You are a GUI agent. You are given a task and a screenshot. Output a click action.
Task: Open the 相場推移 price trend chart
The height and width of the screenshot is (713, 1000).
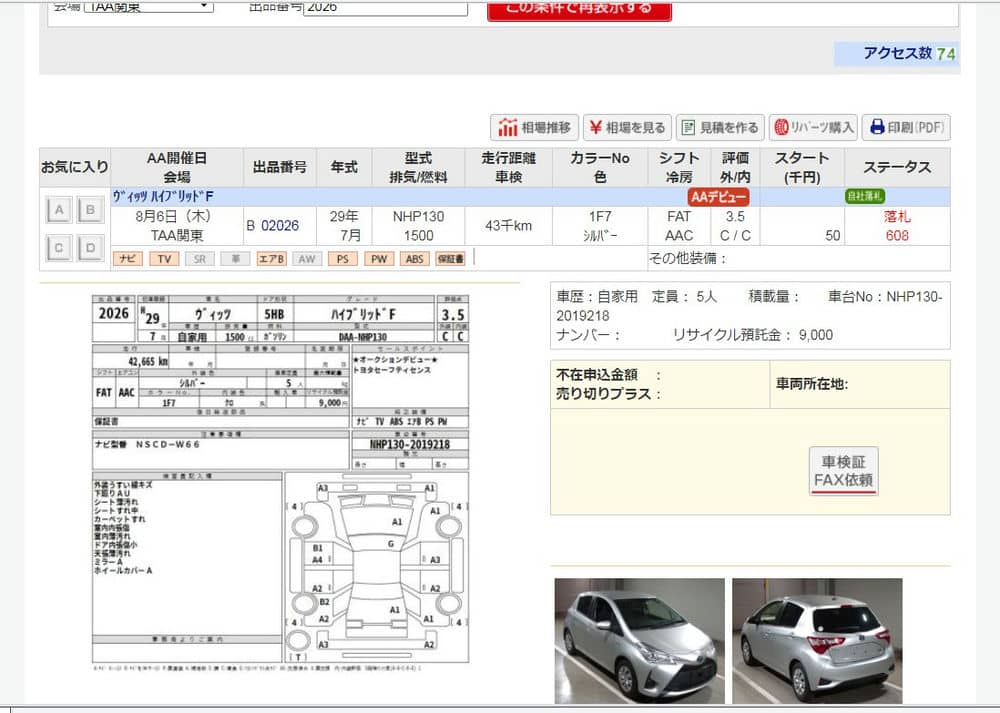(534, 128)
